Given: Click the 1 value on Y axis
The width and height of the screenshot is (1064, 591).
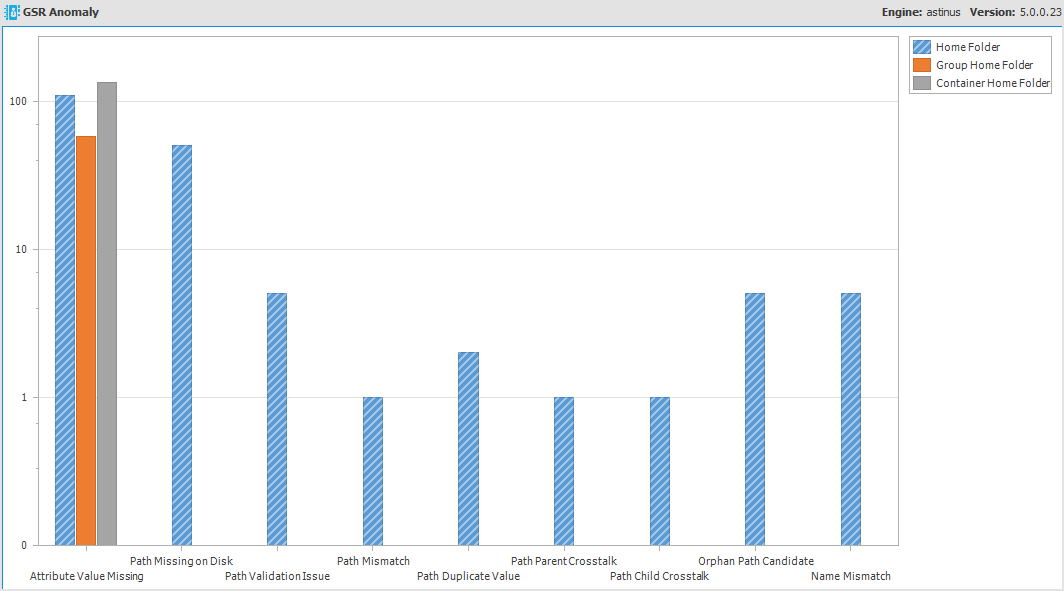Looking at the screenshot, I should pos(24,397).
